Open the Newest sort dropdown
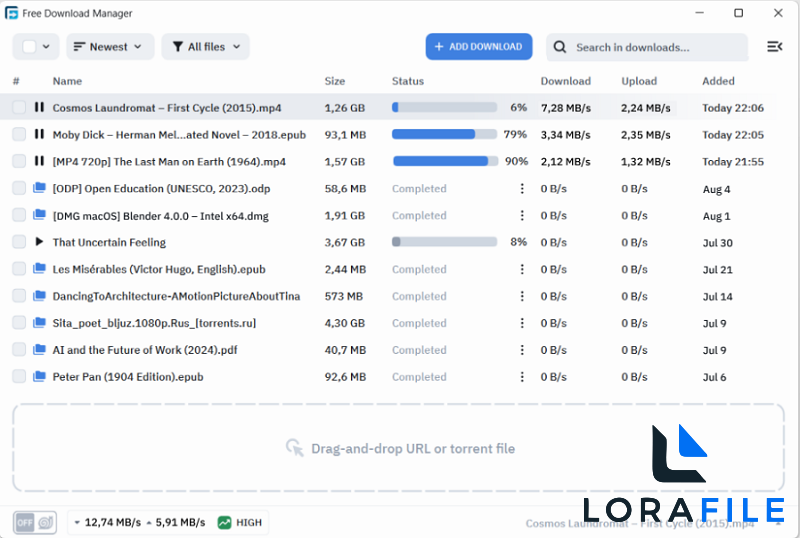This screenshot has width=800, height=538. 110,47
